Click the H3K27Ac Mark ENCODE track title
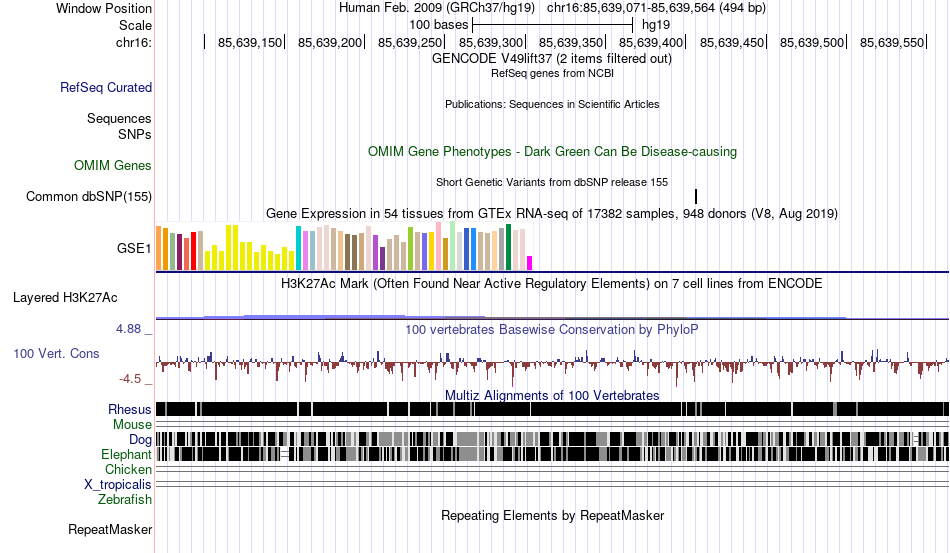This screenshot has width=950, height=553. coord(552,283)
